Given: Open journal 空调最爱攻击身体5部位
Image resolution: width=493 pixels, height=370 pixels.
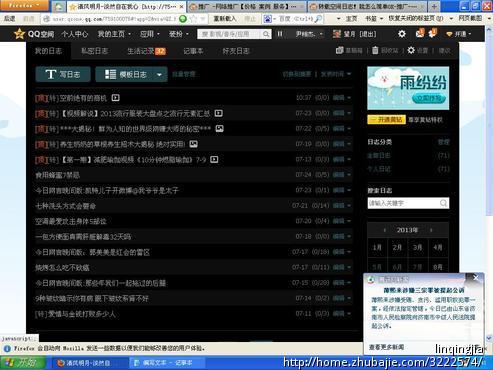Looking at the screenshot, I should pos(71,221).
